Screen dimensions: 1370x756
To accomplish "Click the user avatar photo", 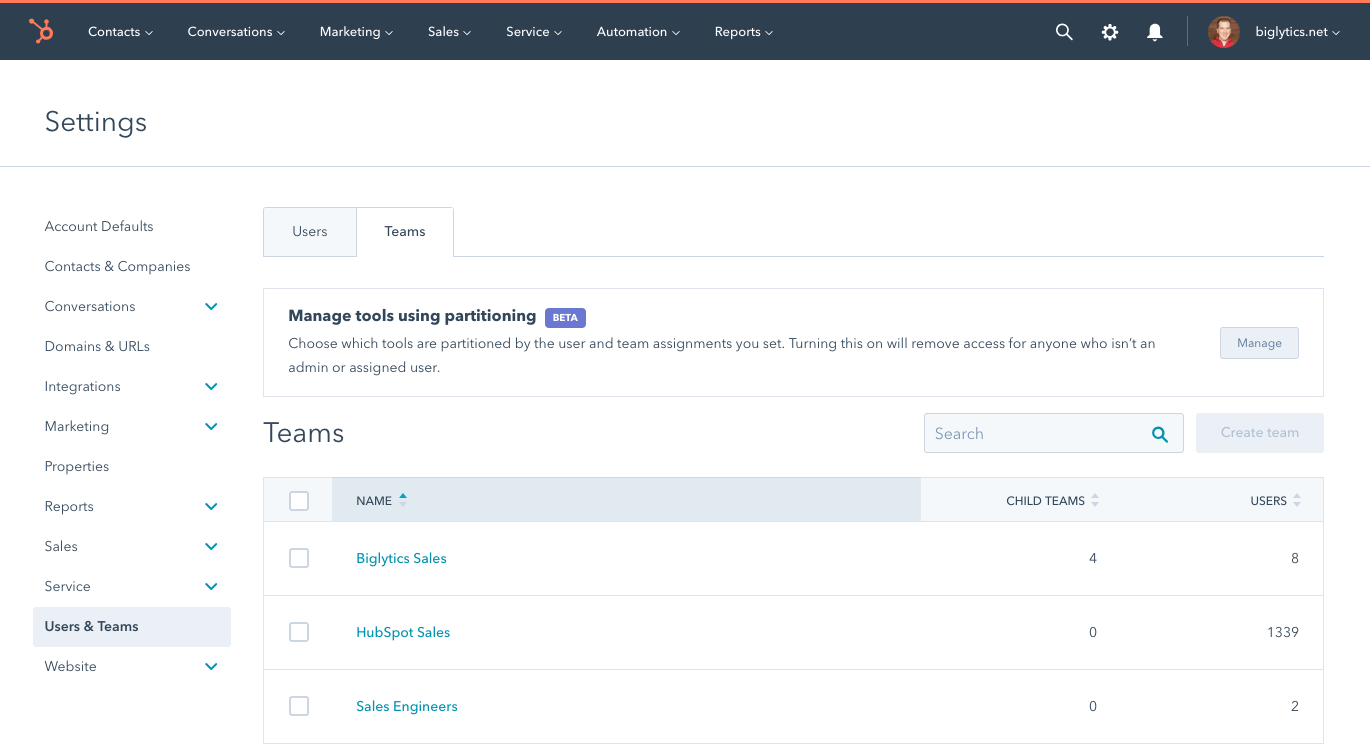I will (x=1223, y=32).
